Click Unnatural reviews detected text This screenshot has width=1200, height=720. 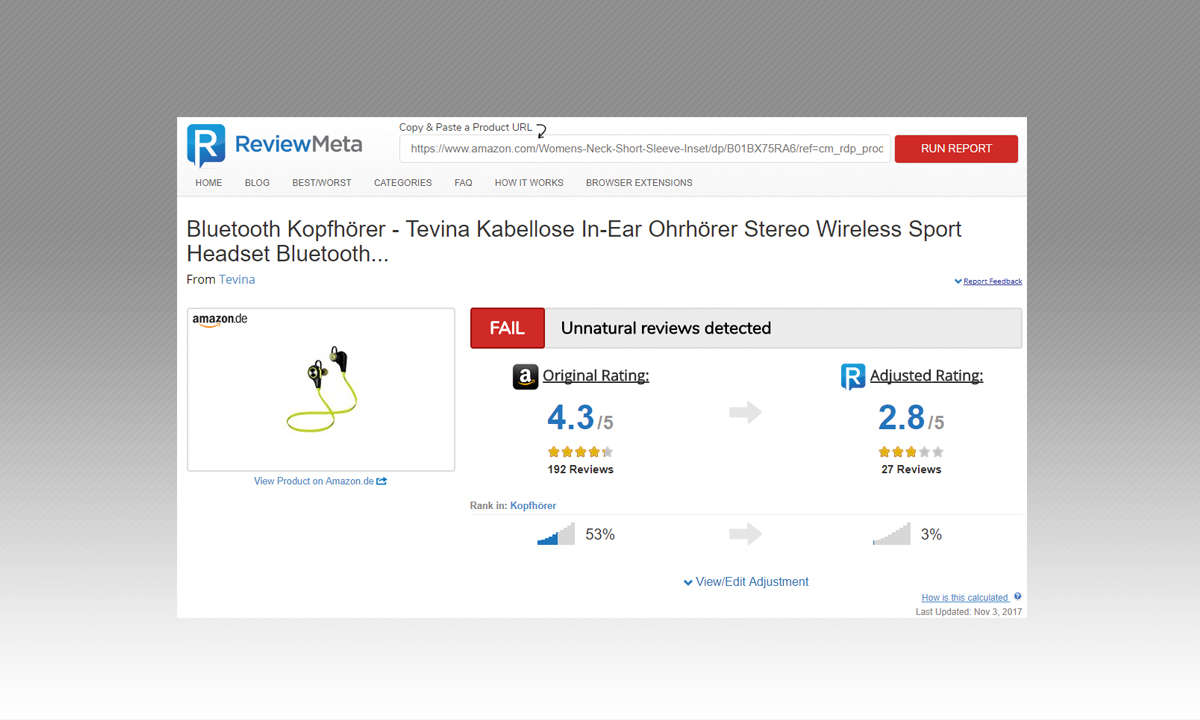click(666, 328)
